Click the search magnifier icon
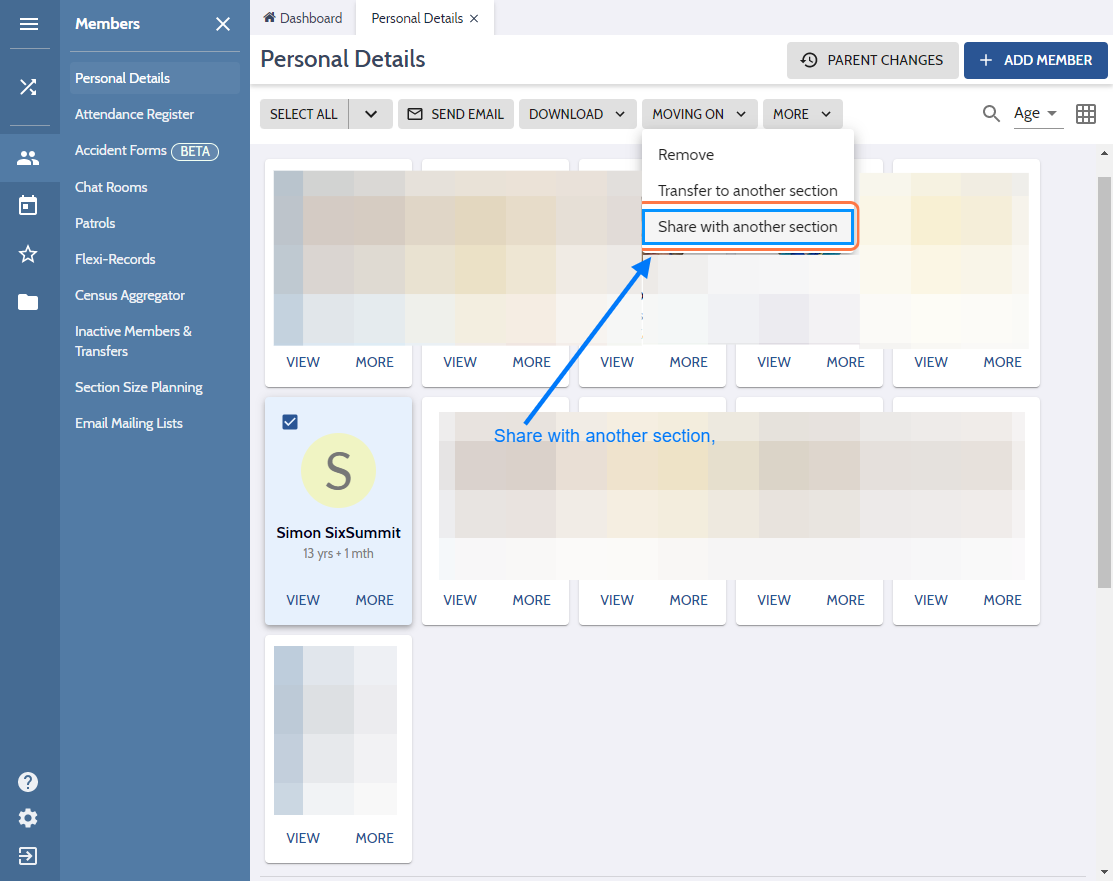Viewport: 1113px width, 881px height. tap(992, 114)
